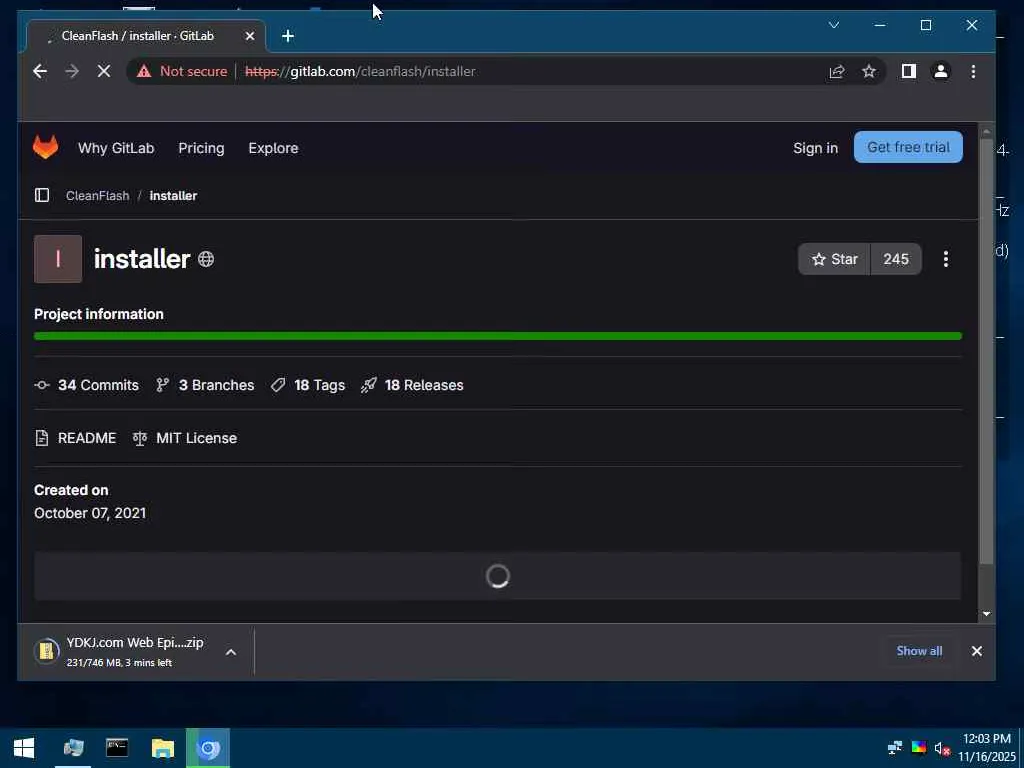Click the public visibility globe icon
Image resolution: width=1024 pixels, height=768 pixels.
click(x=206, y=259)
